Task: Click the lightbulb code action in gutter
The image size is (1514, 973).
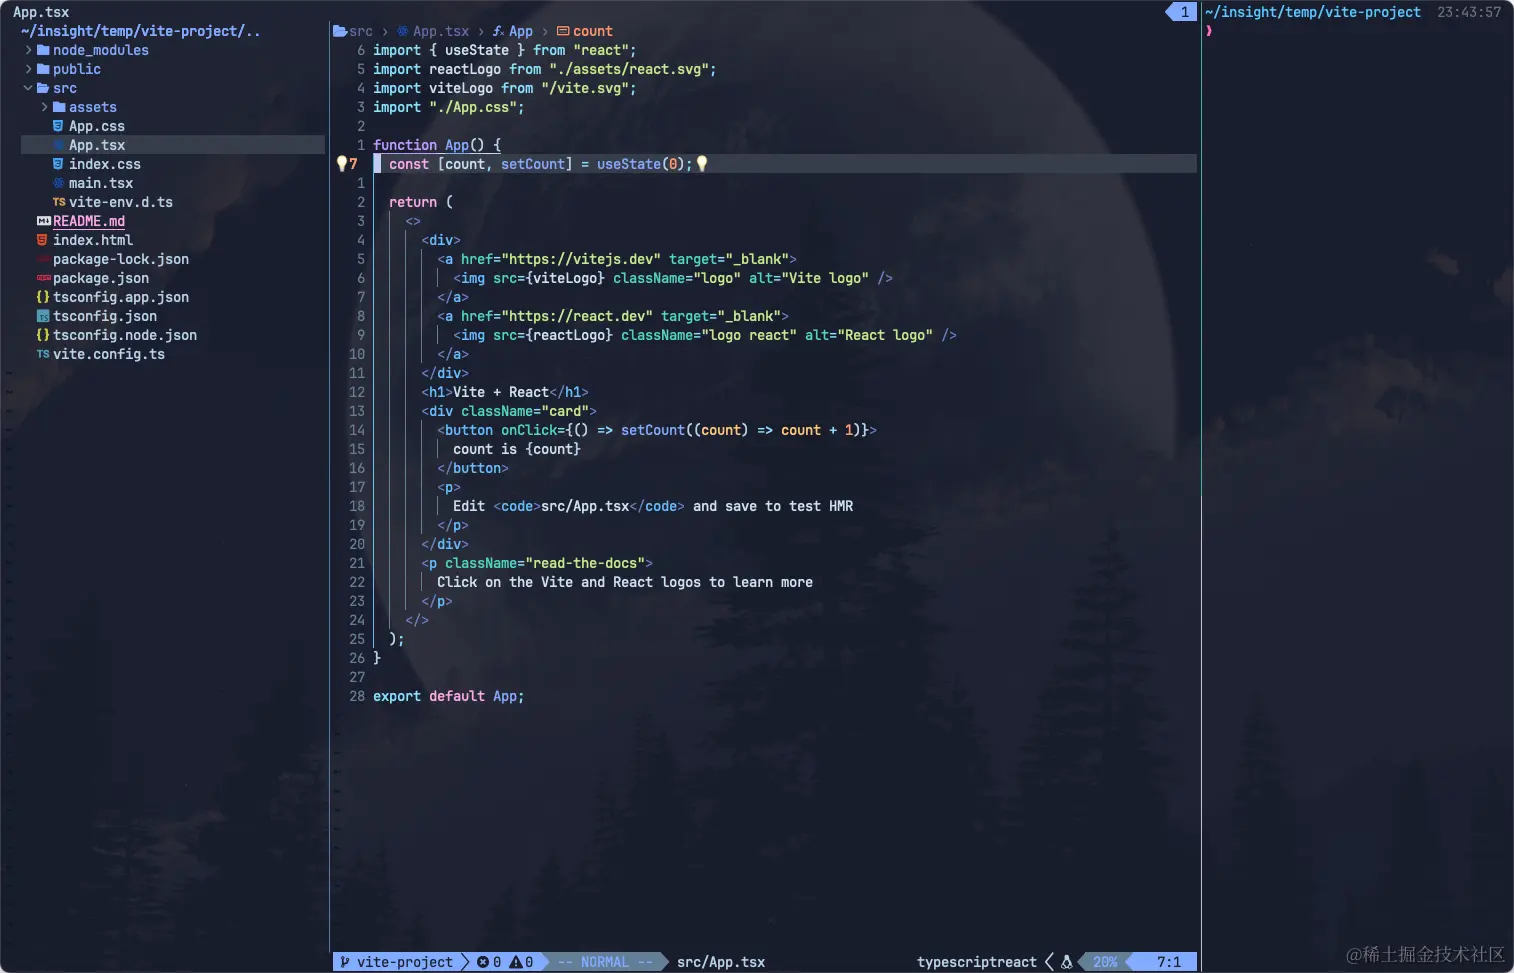Action: (x=341, y=163)
